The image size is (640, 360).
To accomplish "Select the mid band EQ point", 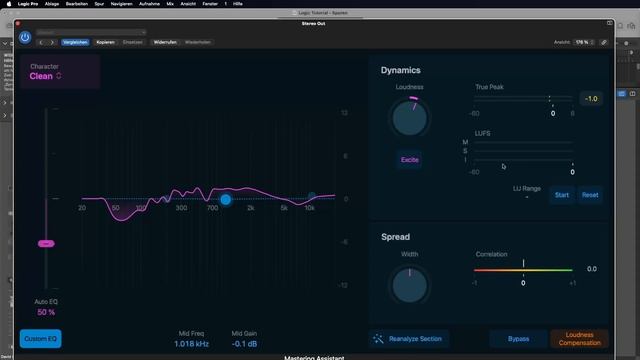I will pos(226,200).
